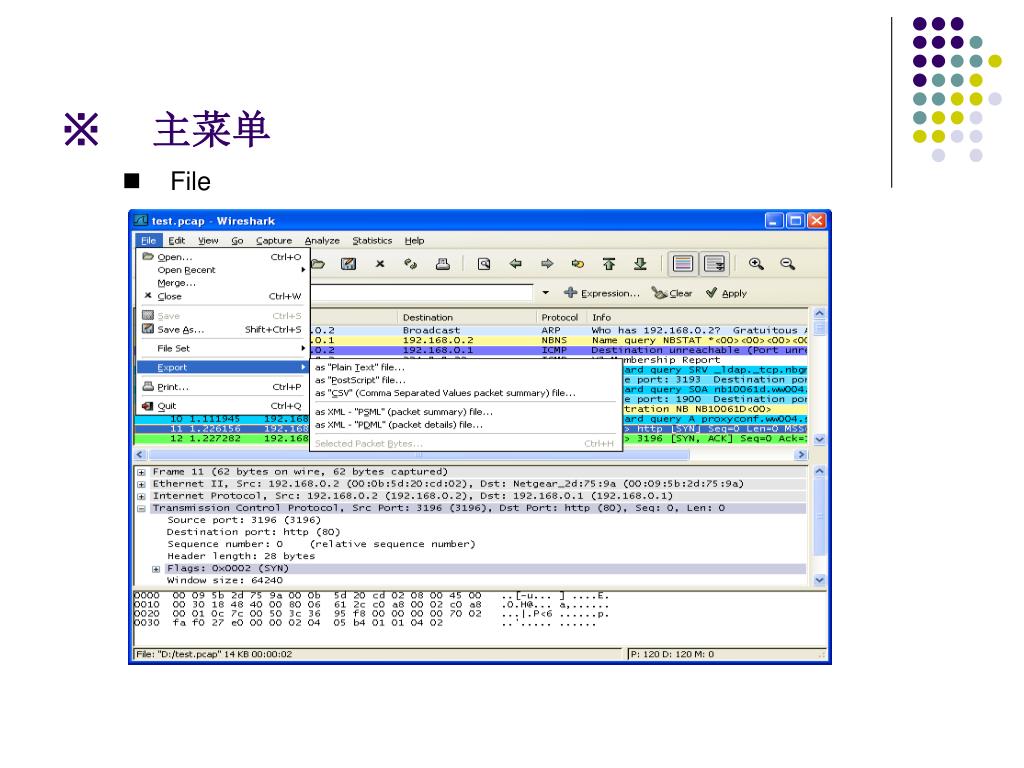
Task: Click packet list horizontal scroll right arrow
Action: click(x=801, y=455)
